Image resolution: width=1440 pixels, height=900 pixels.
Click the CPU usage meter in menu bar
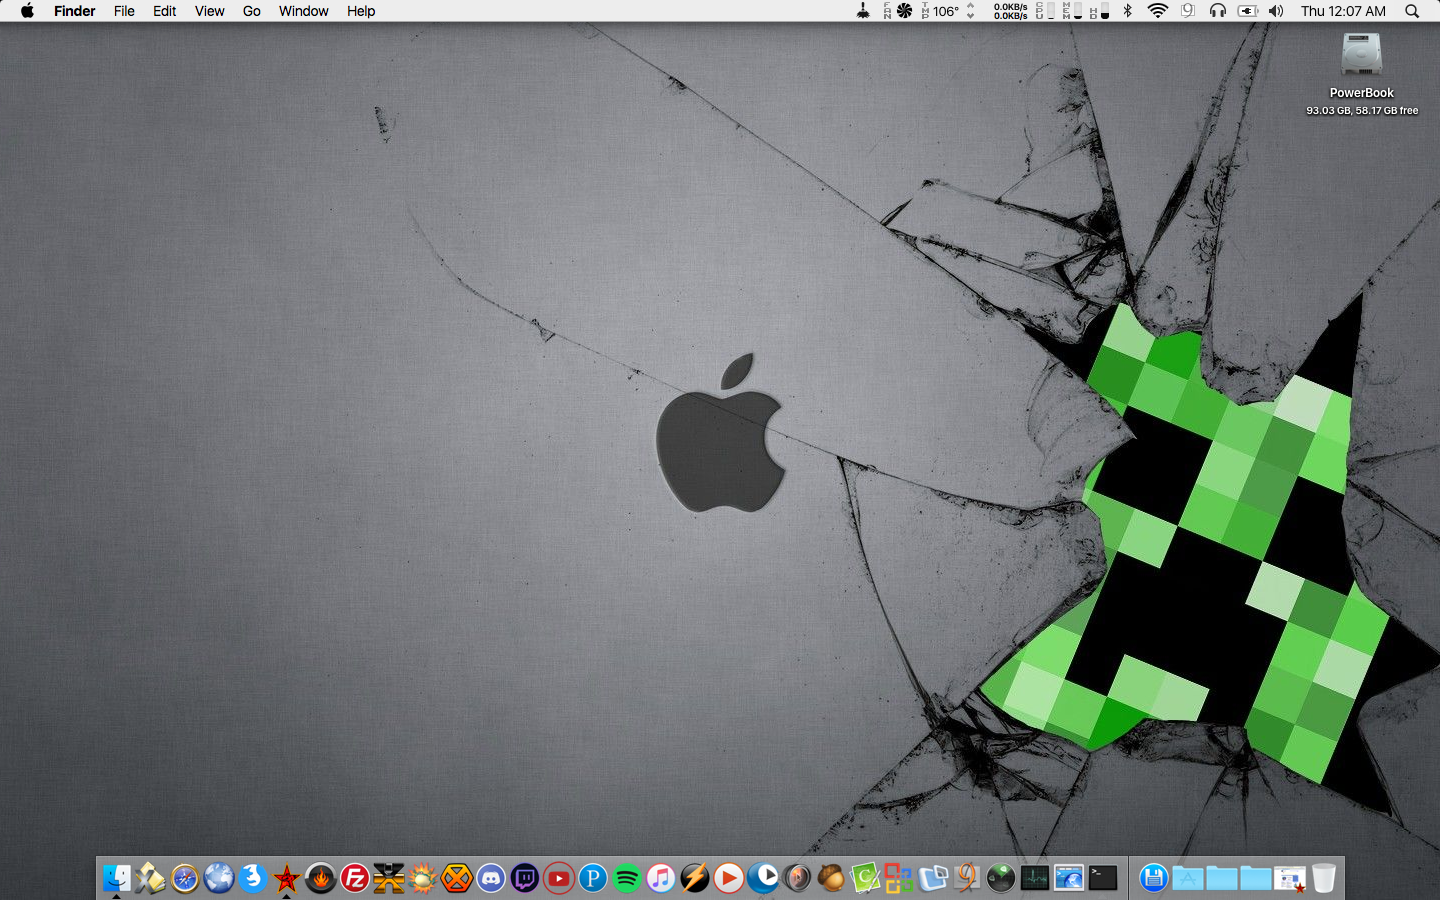click(x=1045, y=11)
